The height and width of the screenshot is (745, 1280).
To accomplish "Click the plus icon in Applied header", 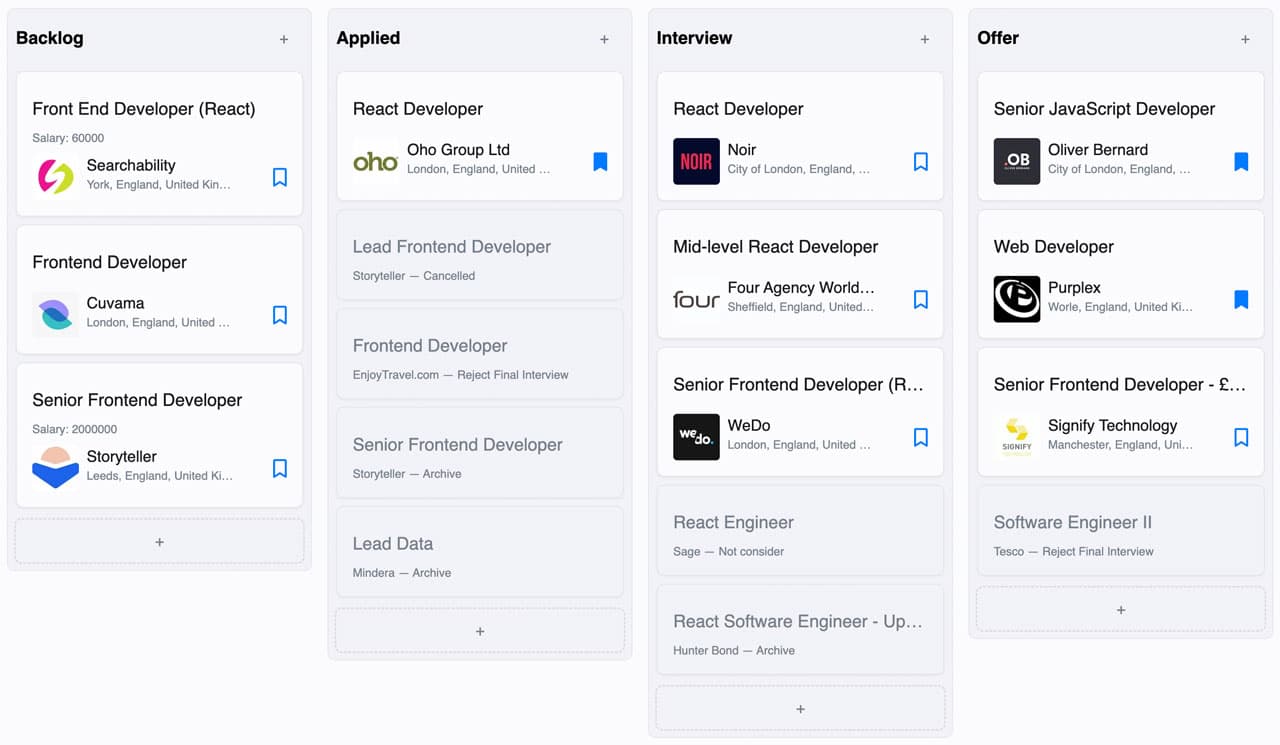I will tap(604, 39).
